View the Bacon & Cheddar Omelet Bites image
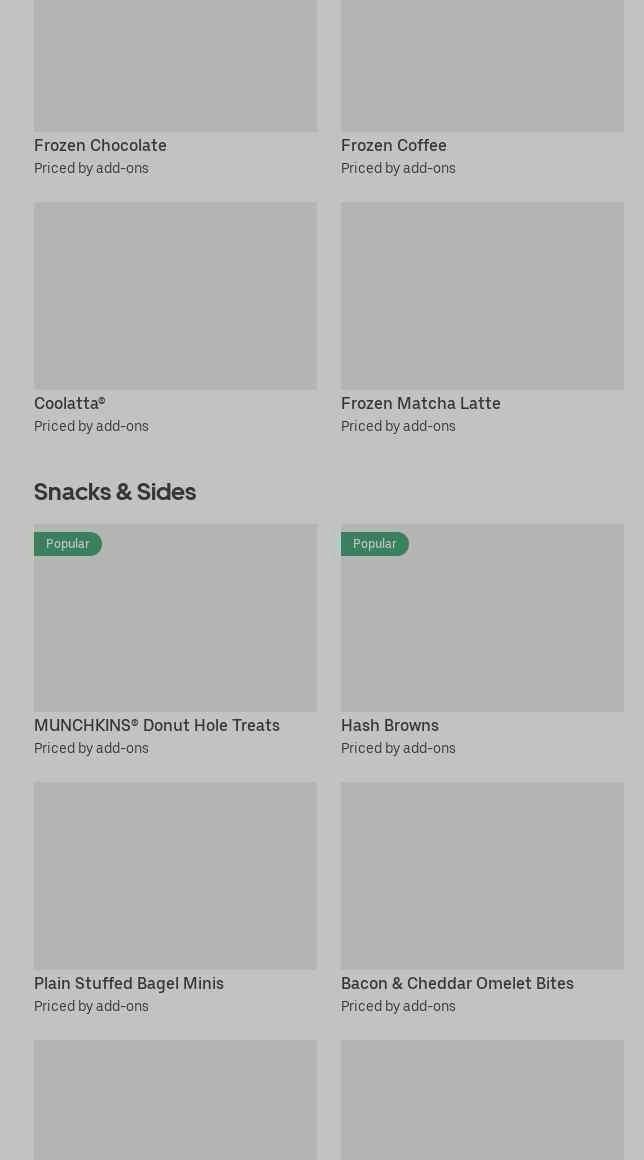The height and width of the screenshot is (1160, 644). coord(482,876)
